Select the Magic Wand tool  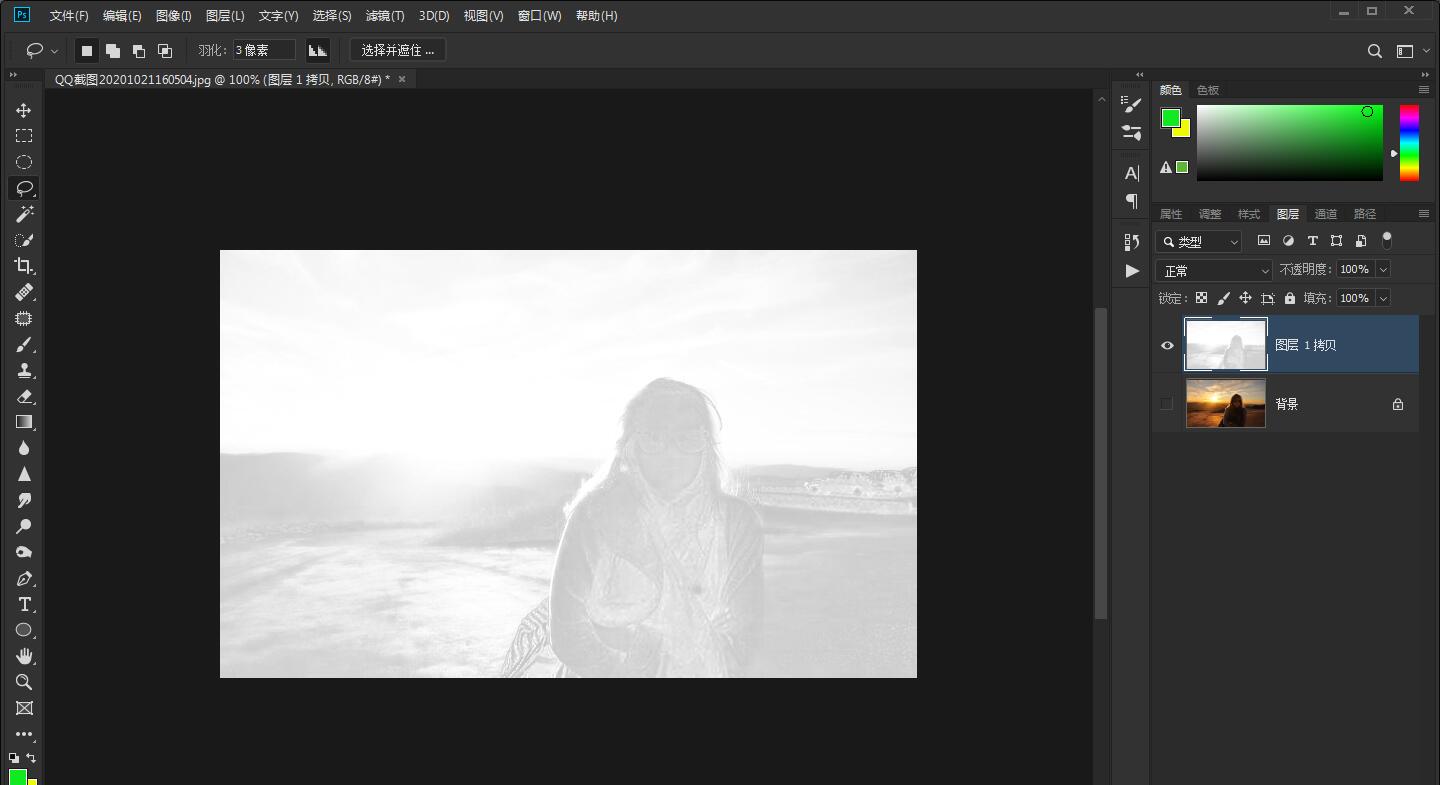tap(24, 214)
